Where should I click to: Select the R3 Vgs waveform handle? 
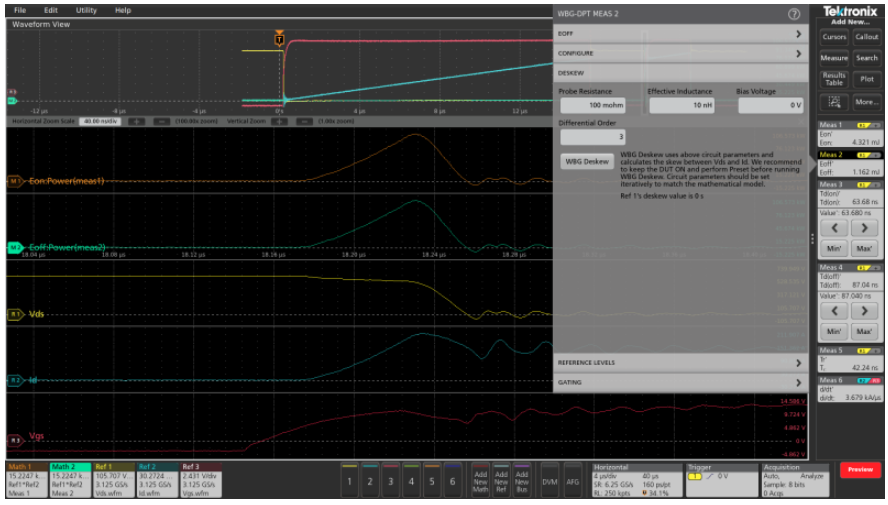(15, 440)
